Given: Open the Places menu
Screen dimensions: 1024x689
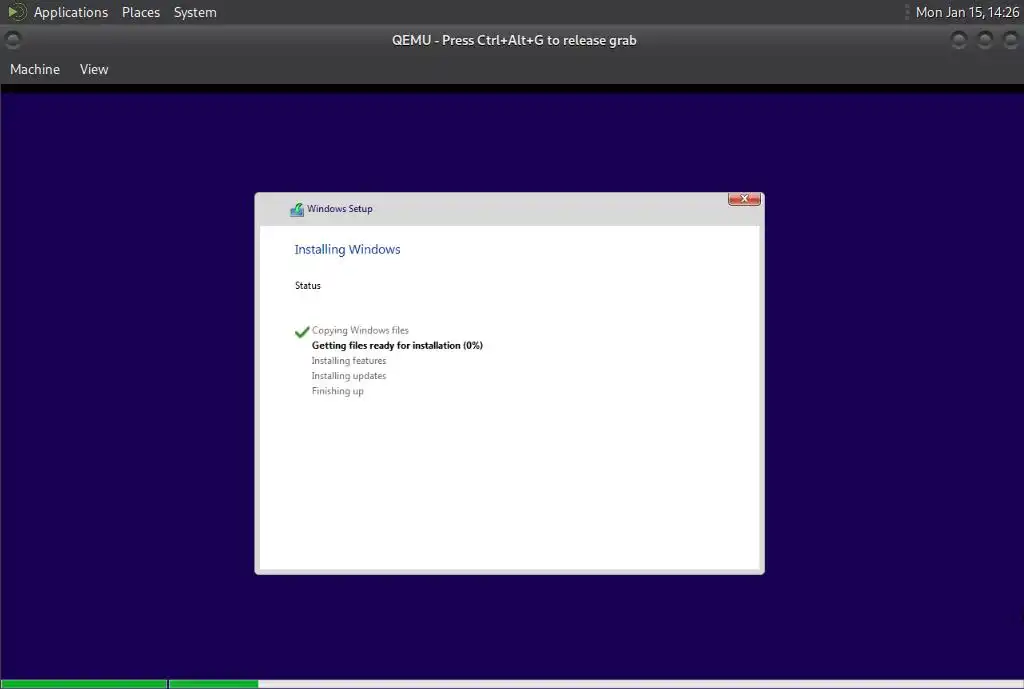Looking at the screenshot, I should pos(140,12).
